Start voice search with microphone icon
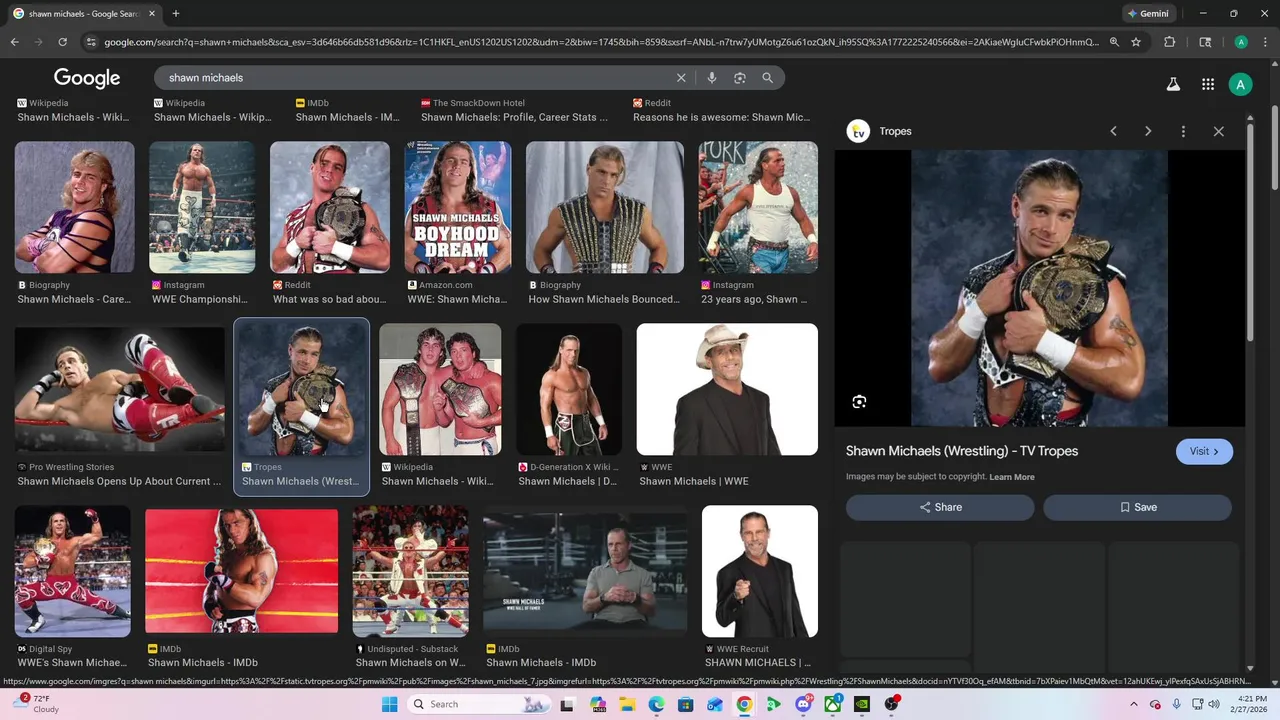Image resolution: width=1280 pixels, height=720 pixels. click(712, 78)
